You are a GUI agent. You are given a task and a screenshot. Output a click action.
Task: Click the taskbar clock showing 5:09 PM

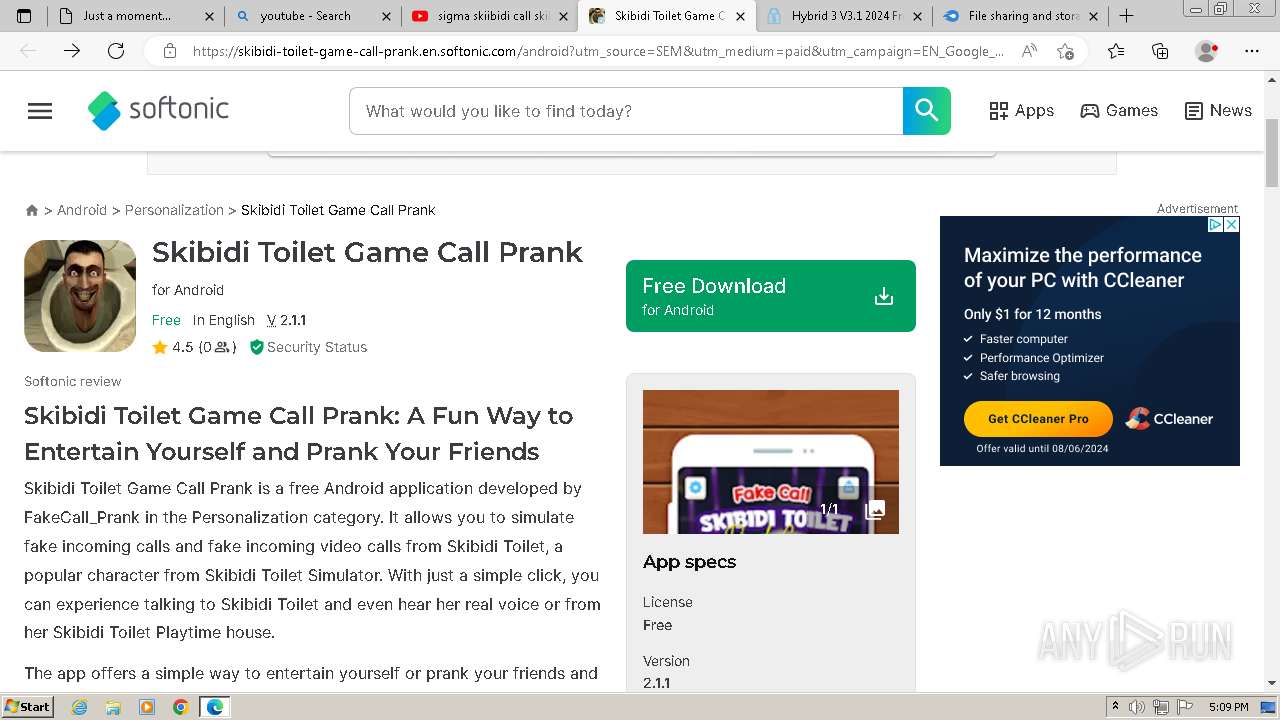pos(1228,707)
